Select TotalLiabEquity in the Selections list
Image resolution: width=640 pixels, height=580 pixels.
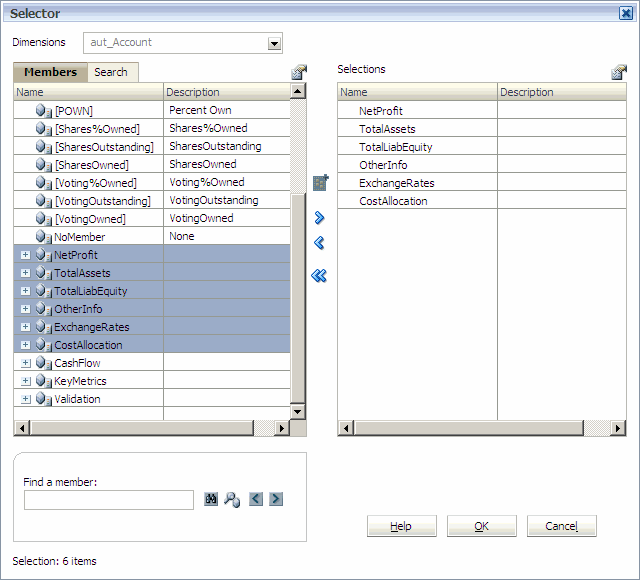click(x=396, y=147)
